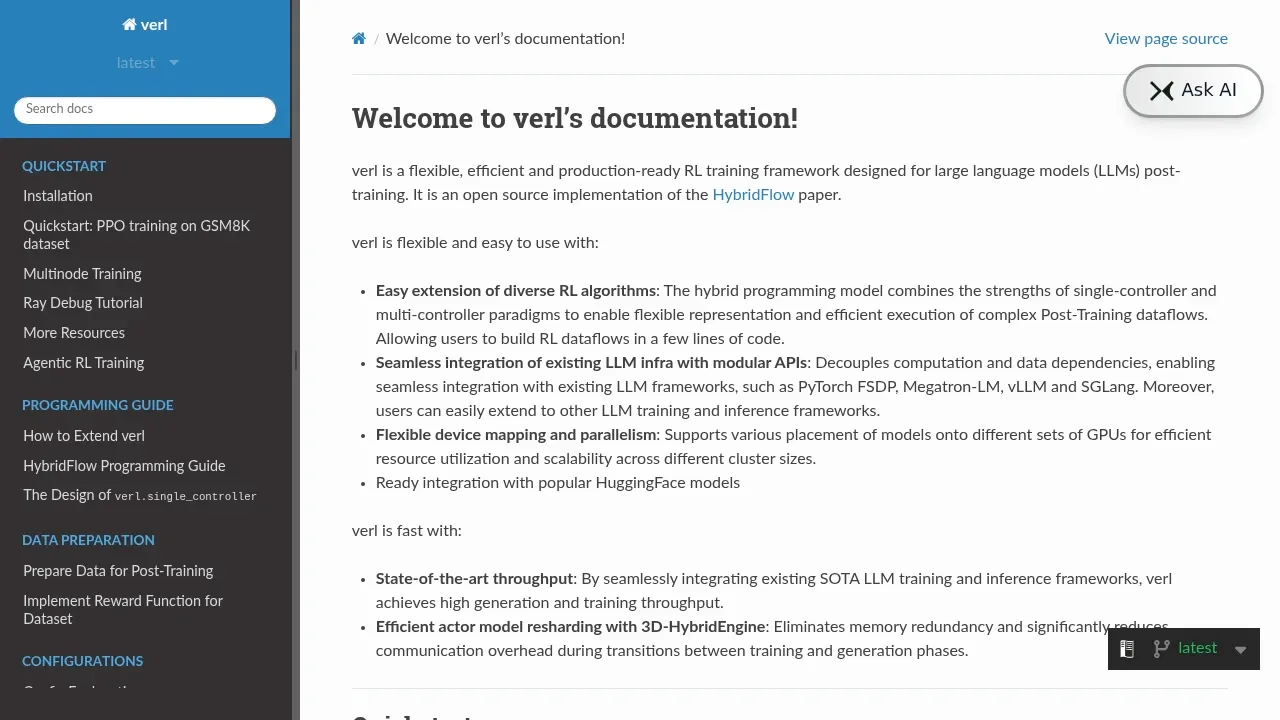Click 'Ready integration with popular HuggingFace models'

pos(558,483)
